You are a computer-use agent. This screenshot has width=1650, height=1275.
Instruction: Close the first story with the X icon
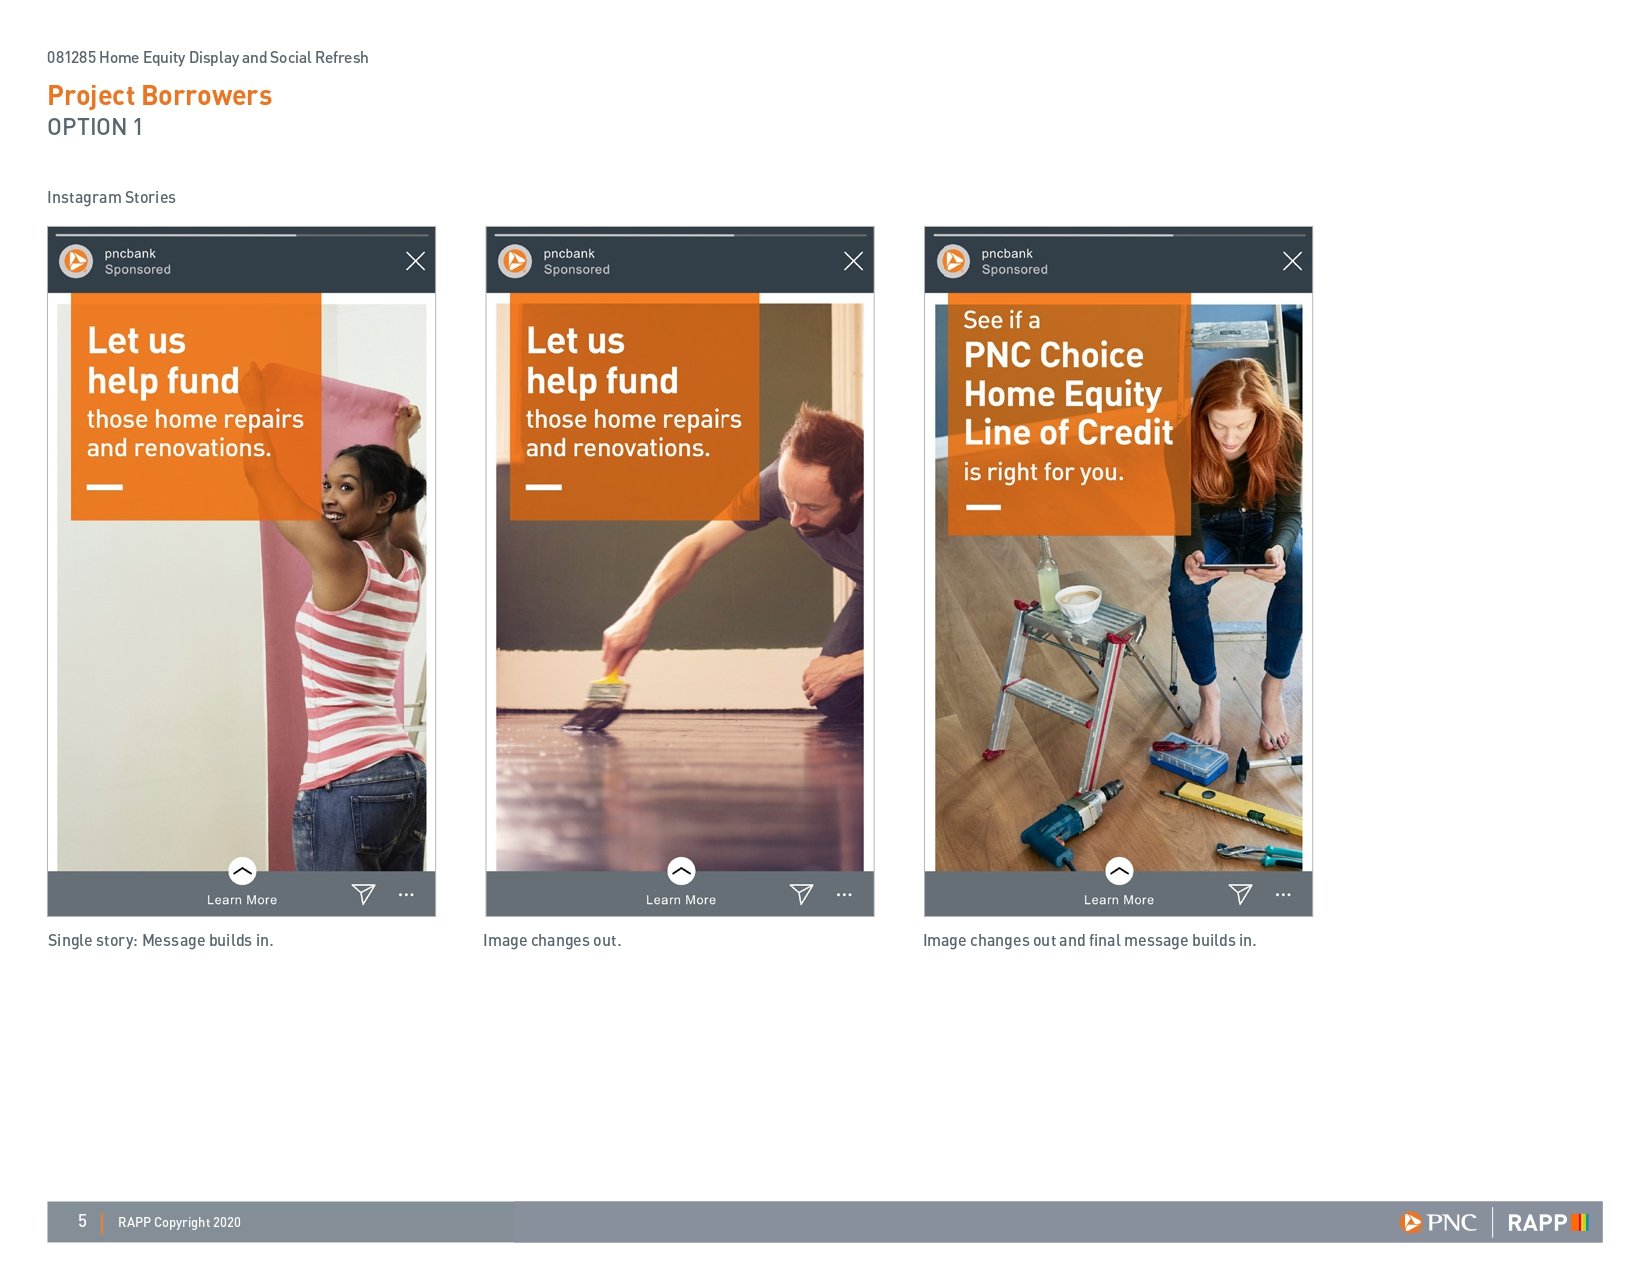click(415, 261)
